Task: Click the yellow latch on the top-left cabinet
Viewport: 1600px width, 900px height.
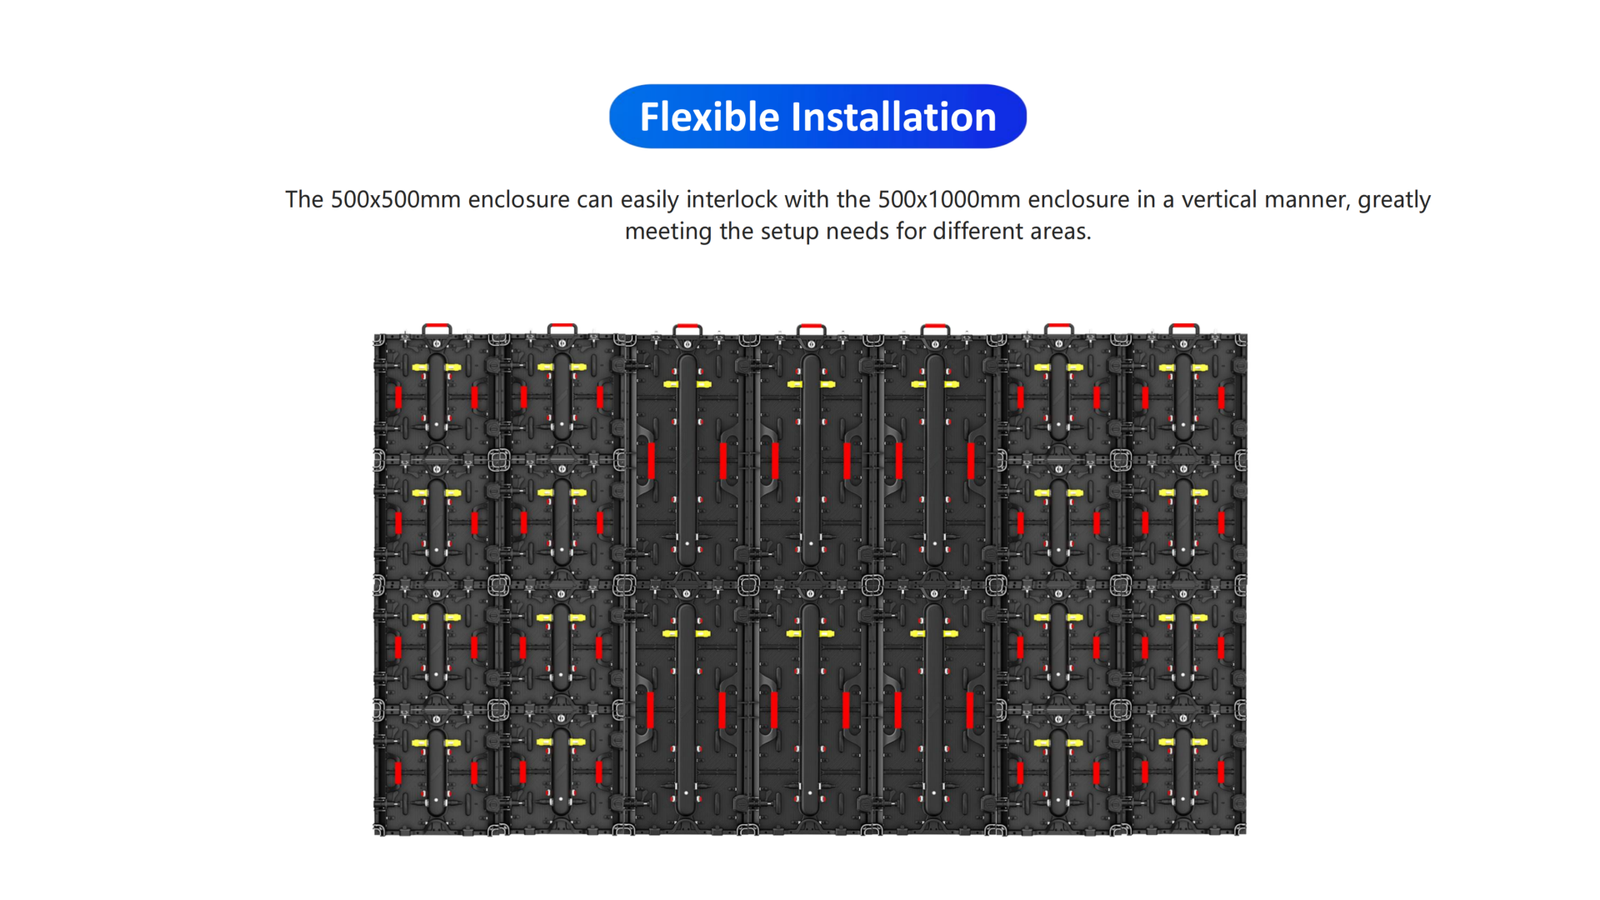Action: [x=437, y=368]
